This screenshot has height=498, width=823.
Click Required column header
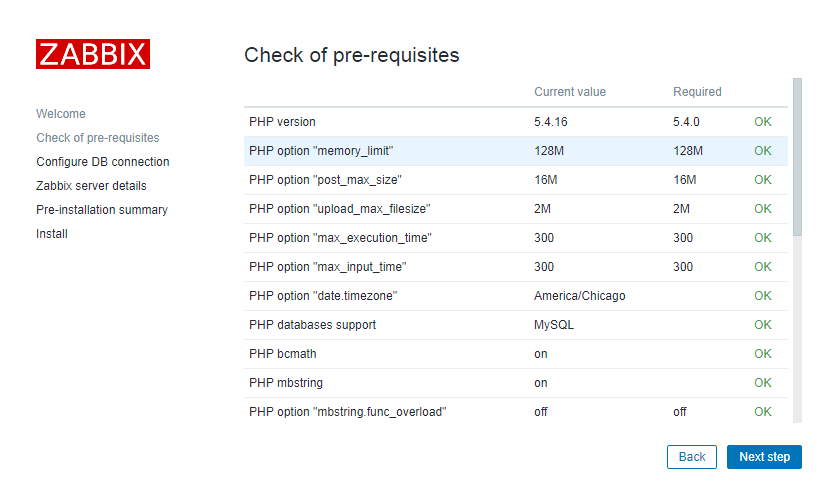(x=697, y=92)
